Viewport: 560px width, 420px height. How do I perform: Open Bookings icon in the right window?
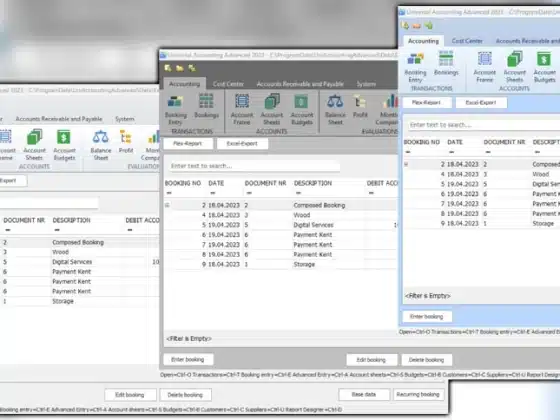point(446,64)
